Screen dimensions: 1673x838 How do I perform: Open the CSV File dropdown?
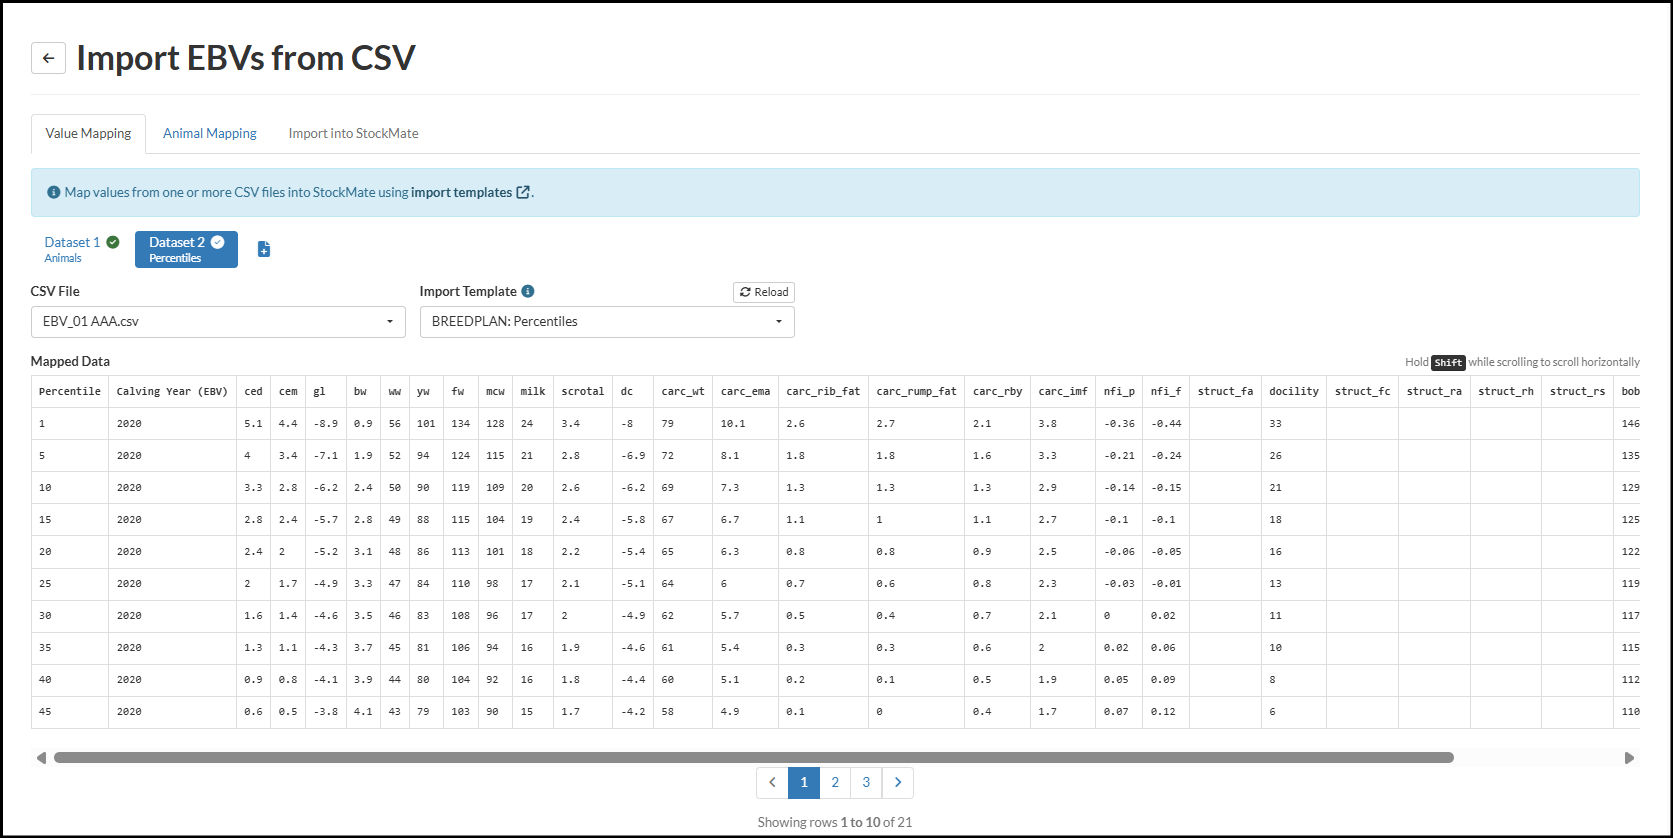(x=218, y=322)
